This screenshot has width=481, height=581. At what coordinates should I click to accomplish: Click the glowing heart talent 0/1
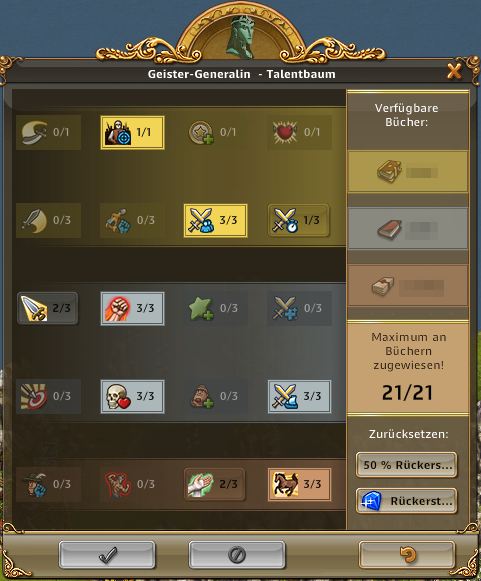[299, 132]
